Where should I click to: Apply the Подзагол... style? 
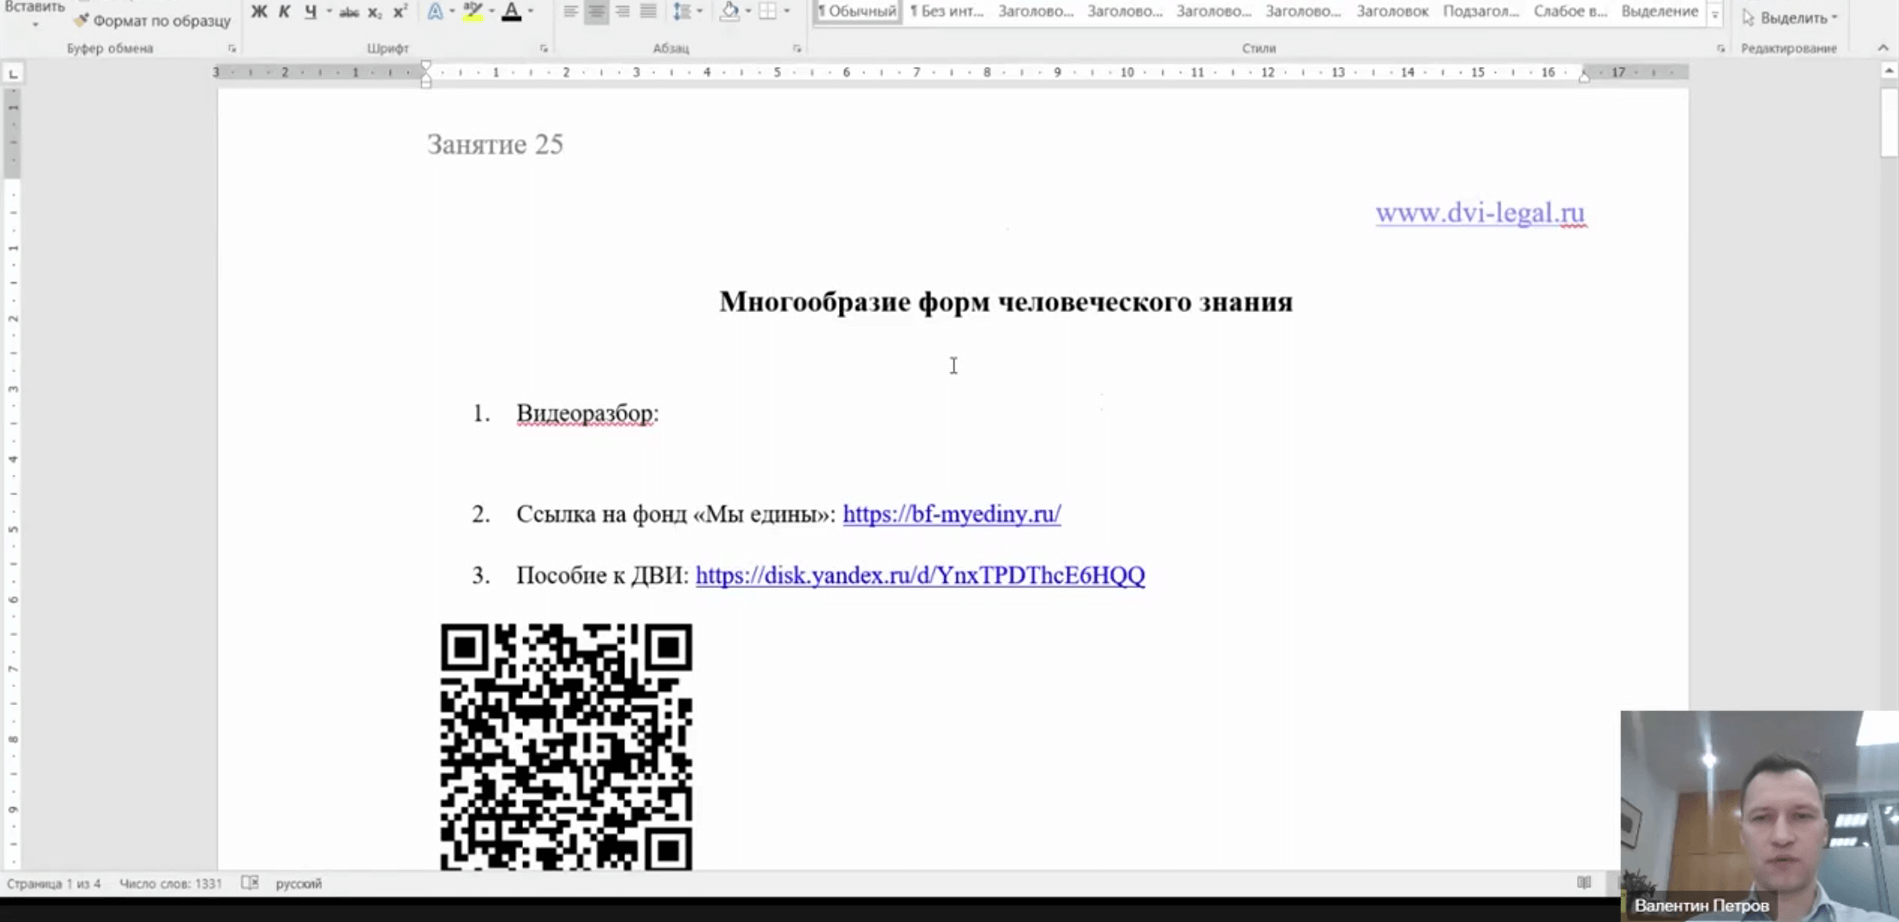pyautogui.click(x=1481, y=11)
